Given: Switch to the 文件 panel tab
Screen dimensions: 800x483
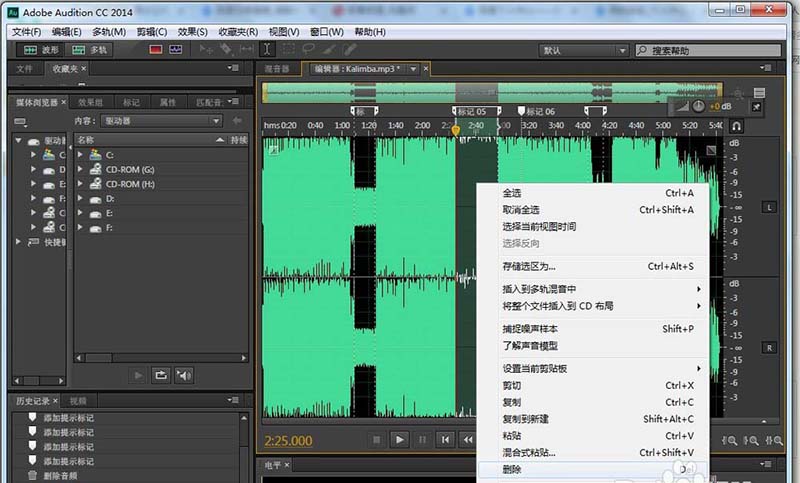Looking at the screenshot, I should pos(24,68).
